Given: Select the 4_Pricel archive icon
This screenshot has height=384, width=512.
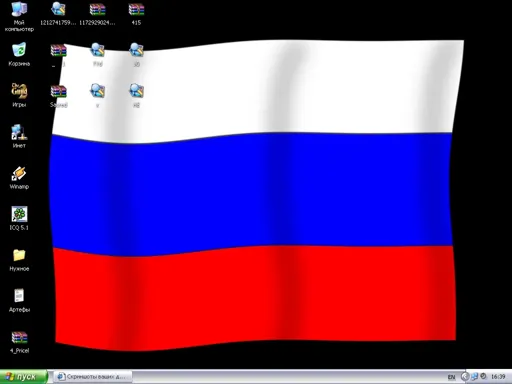Looking at the screenshot, I should click(x=19, y=342).
